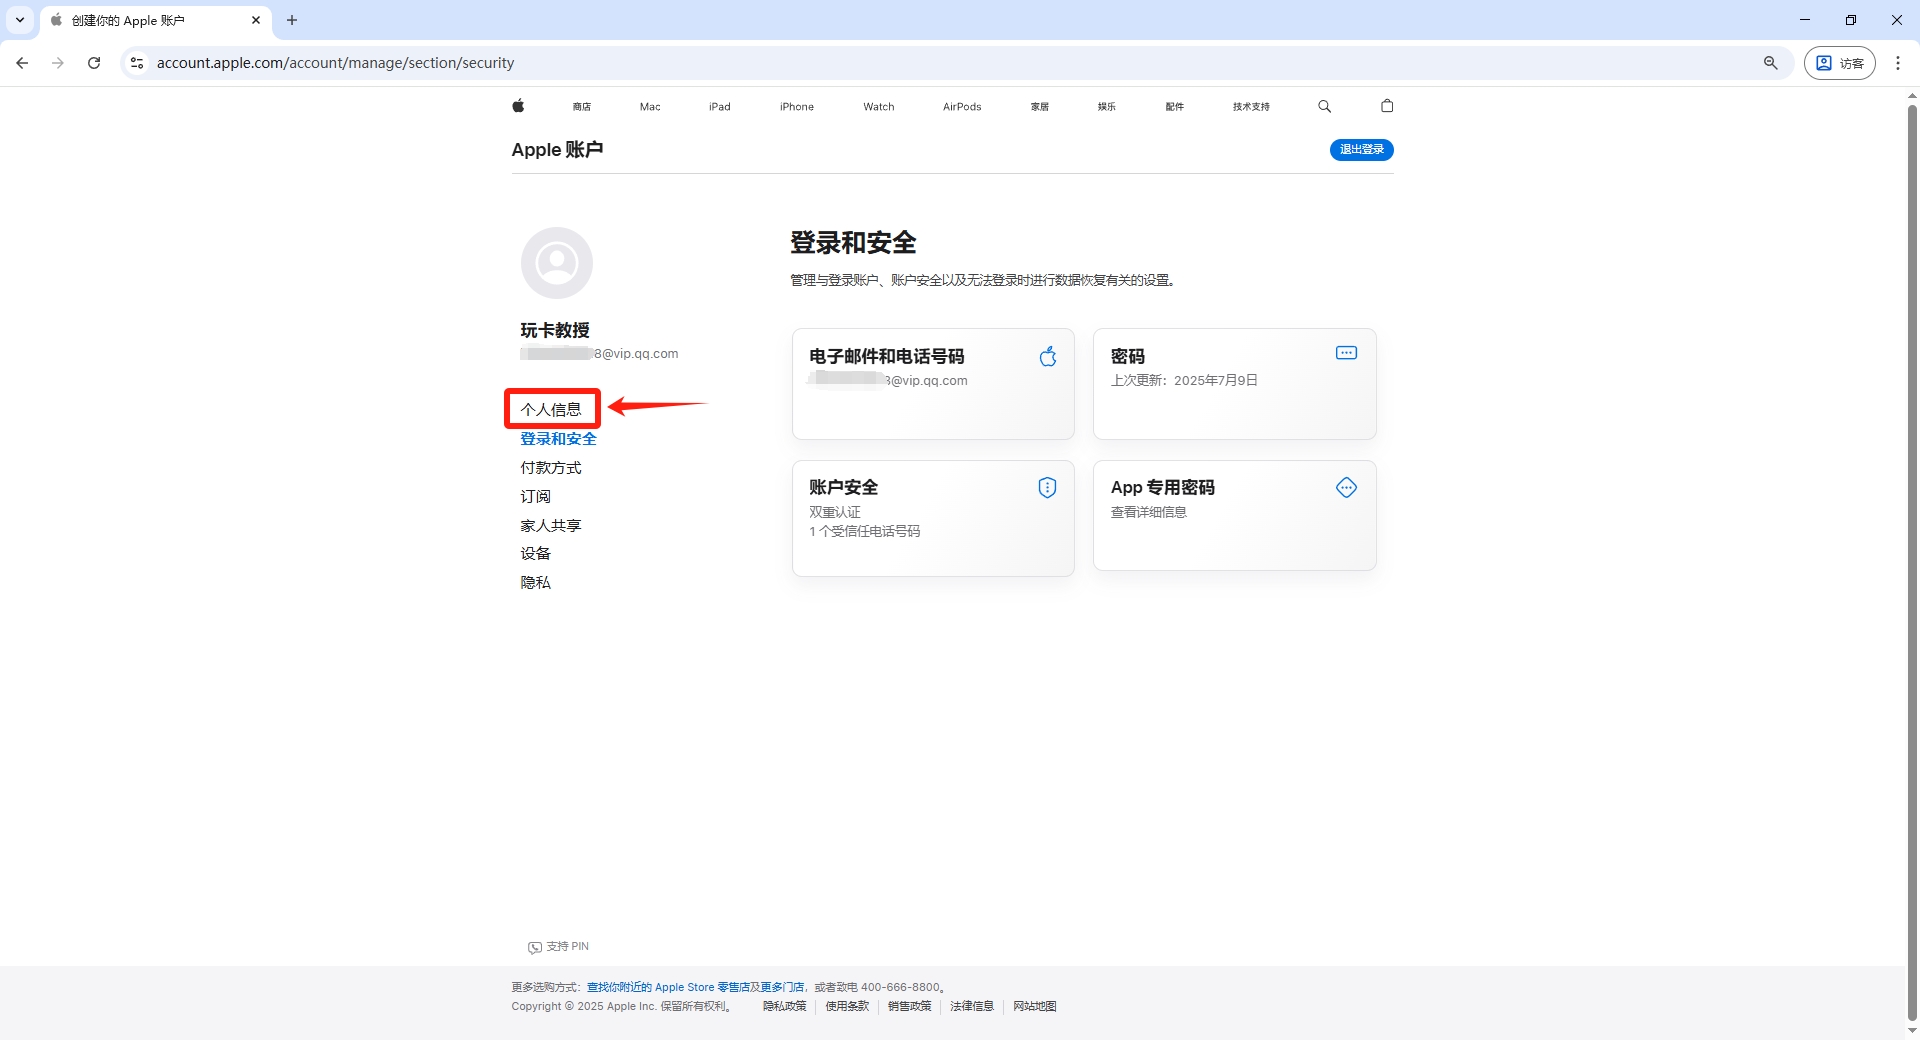Select 隐私 in the sidebar
Screen dimensions: 1920x1040
click(535, 583)
